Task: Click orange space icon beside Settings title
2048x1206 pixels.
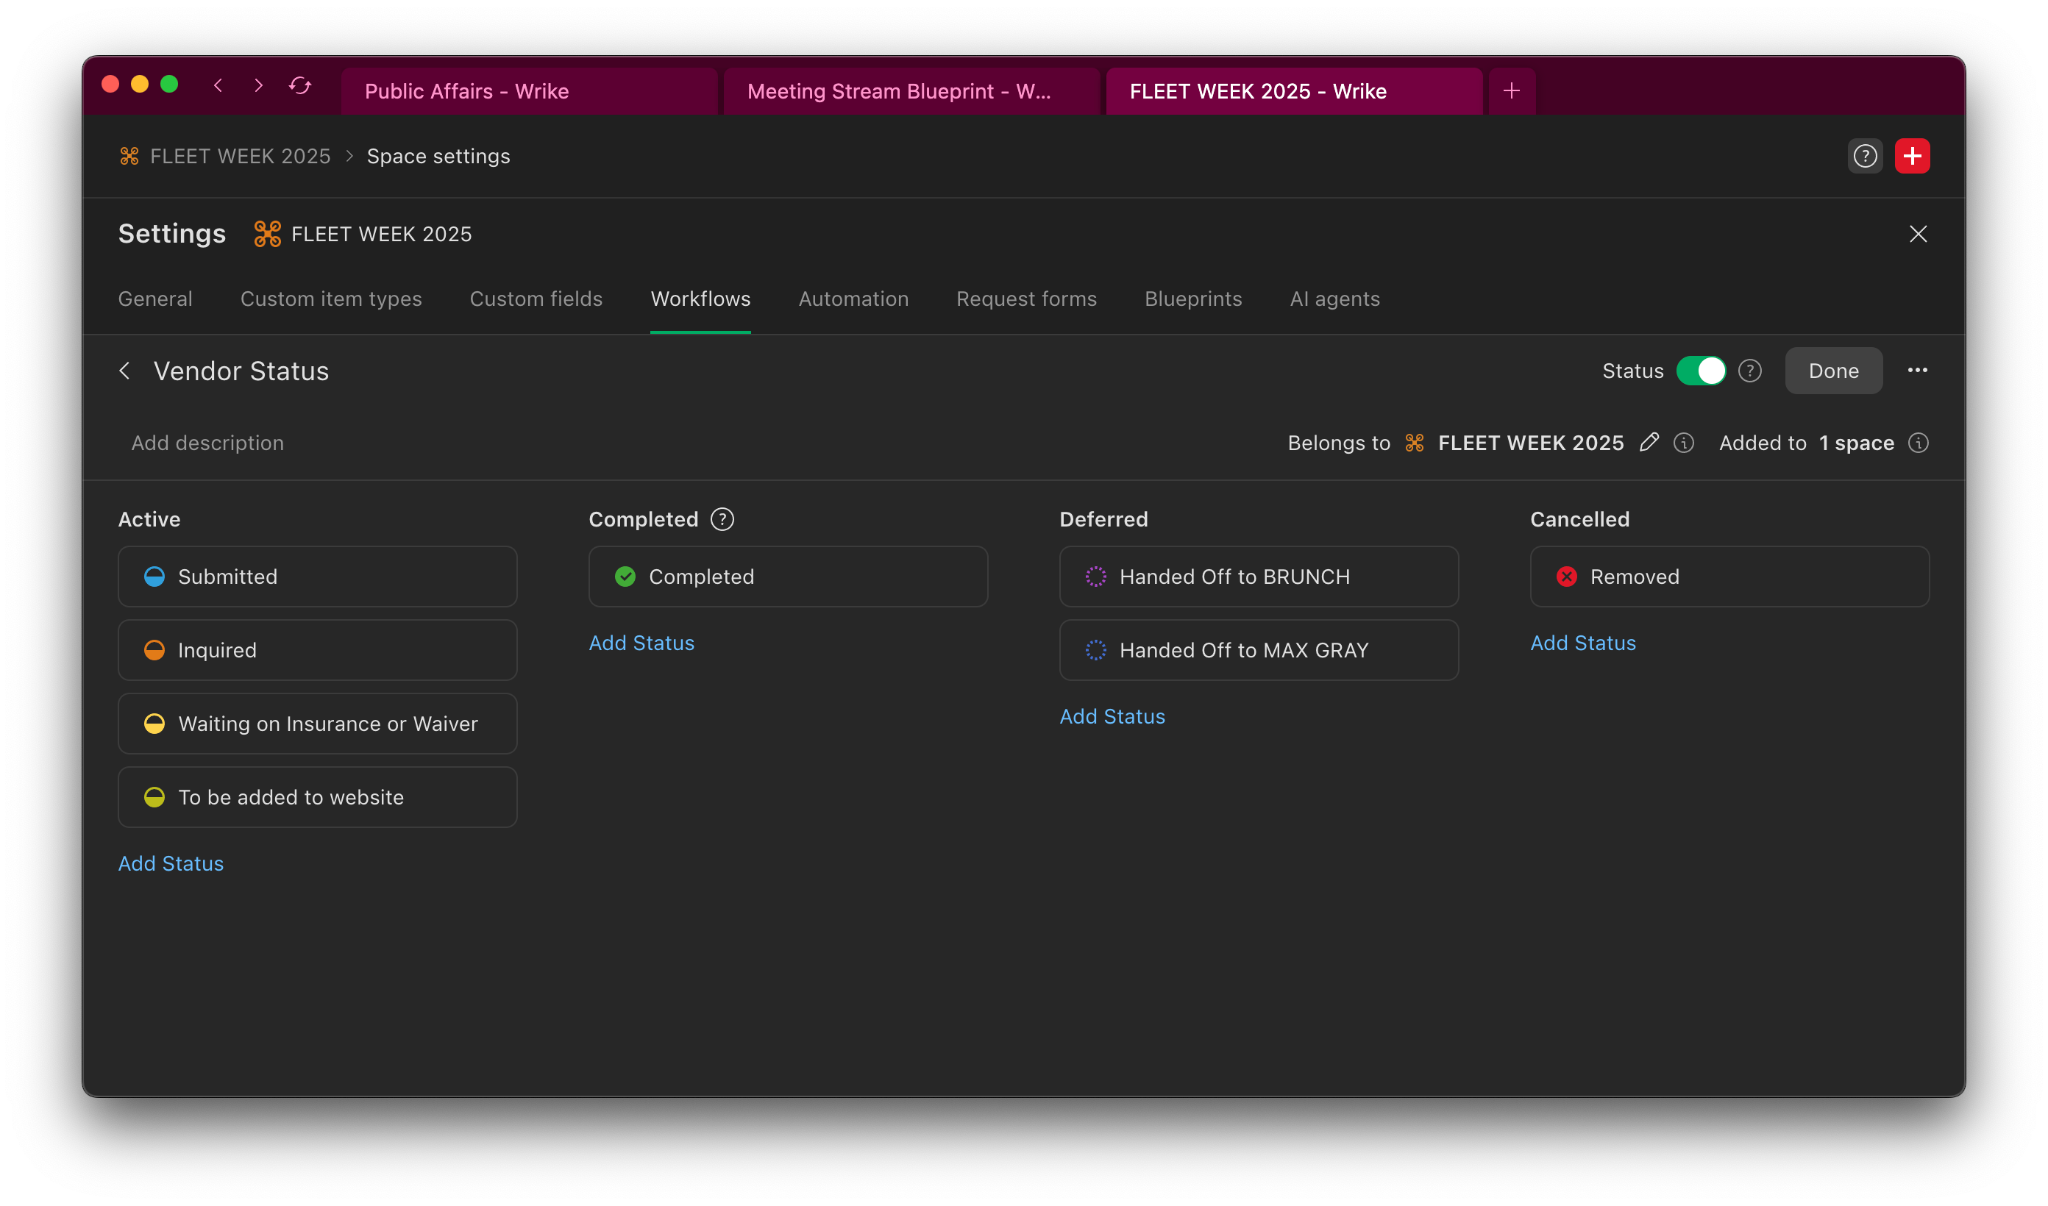Action: (267, 234)
